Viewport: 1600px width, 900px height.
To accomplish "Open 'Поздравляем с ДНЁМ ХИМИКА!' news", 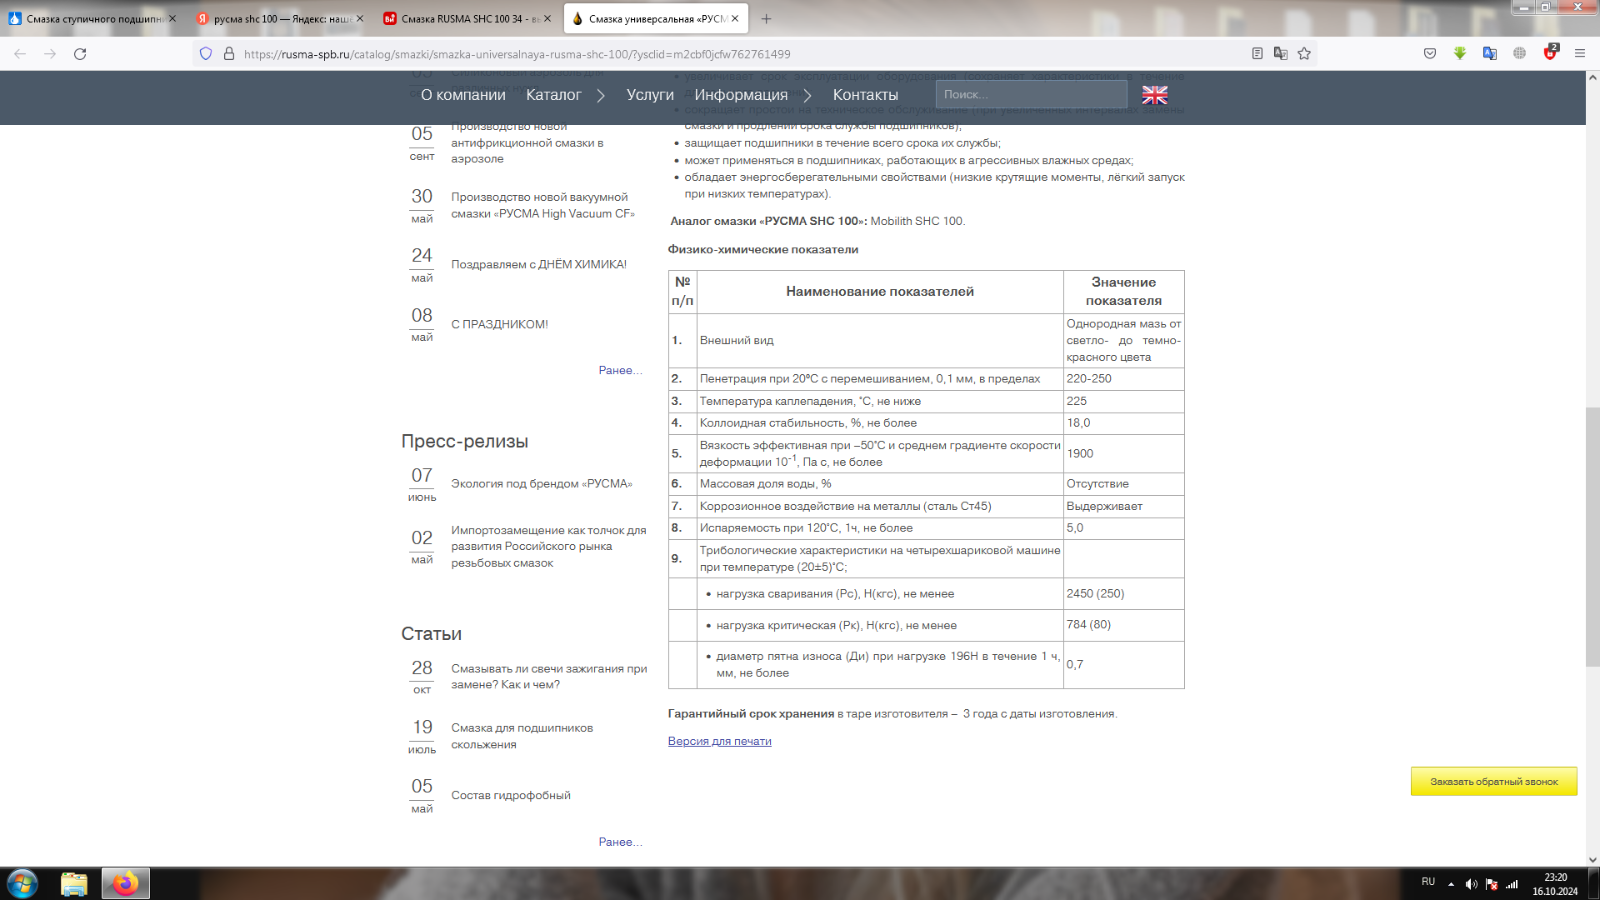I will pos(539,264).
